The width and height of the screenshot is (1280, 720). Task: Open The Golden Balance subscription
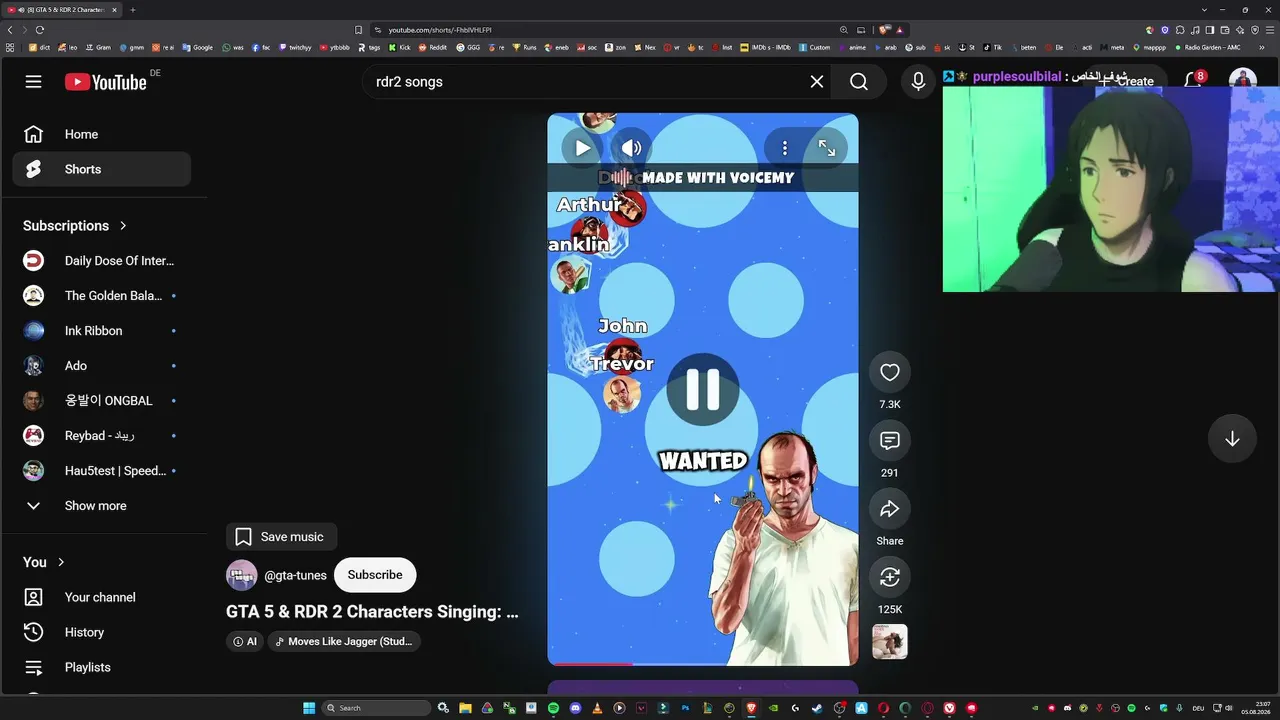[x=102, y=296]
